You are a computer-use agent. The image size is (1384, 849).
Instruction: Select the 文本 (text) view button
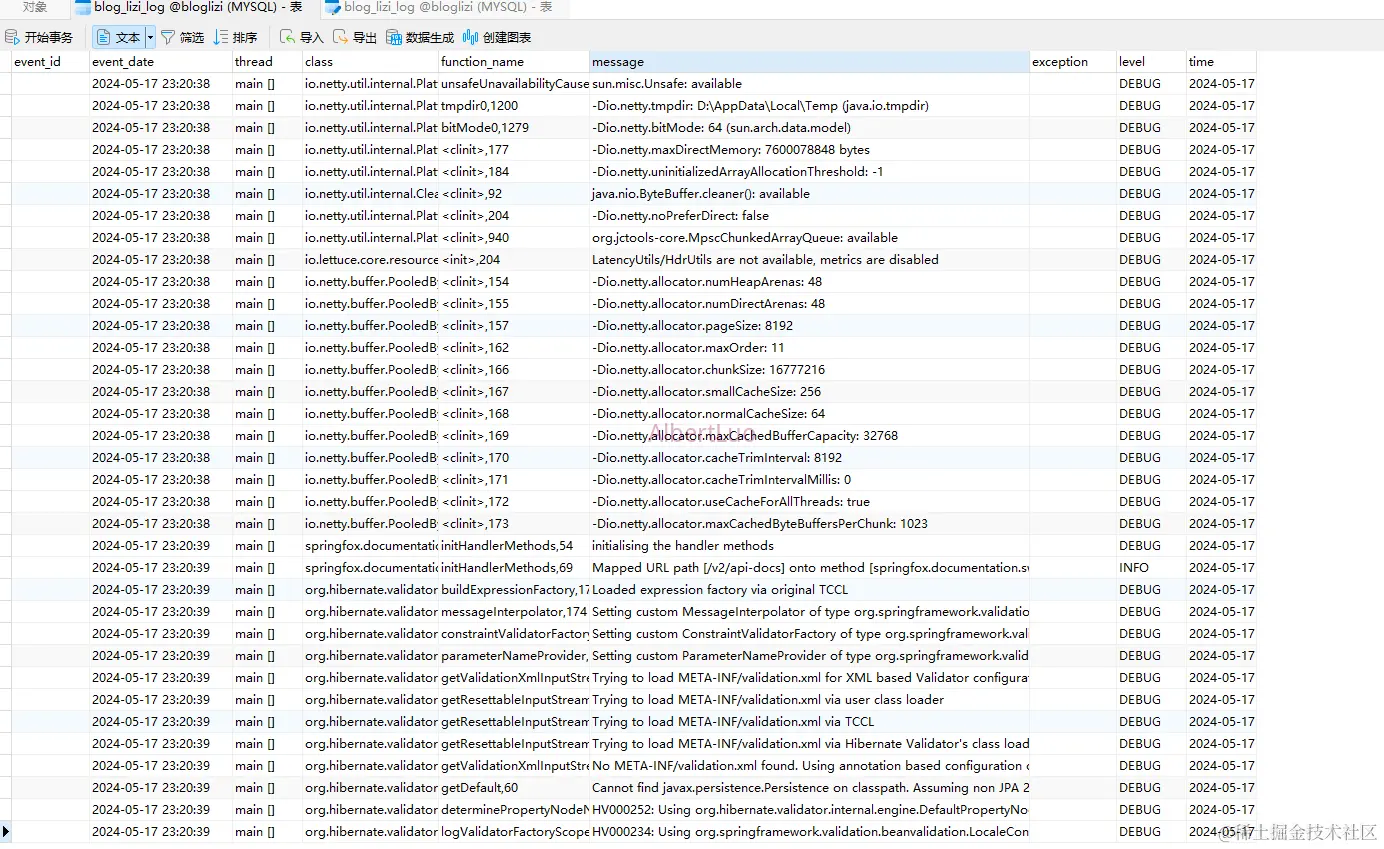(118, 37)
